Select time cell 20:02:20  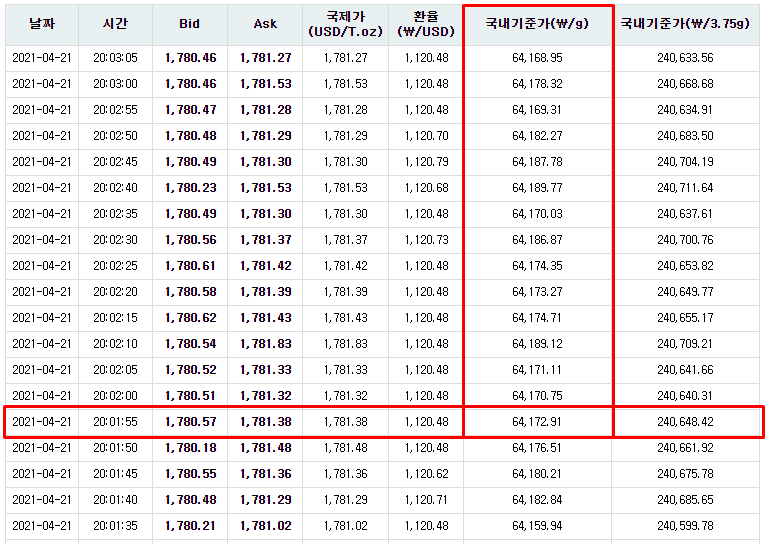(x=115, y=292)
